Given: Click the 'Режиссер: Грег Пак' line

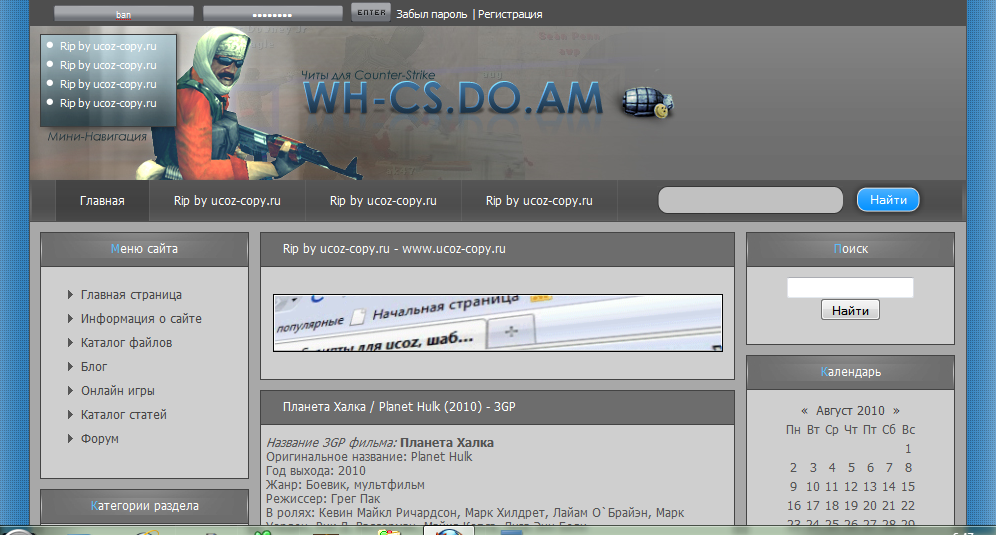Looking at the screenshot, I should point(323,499).
